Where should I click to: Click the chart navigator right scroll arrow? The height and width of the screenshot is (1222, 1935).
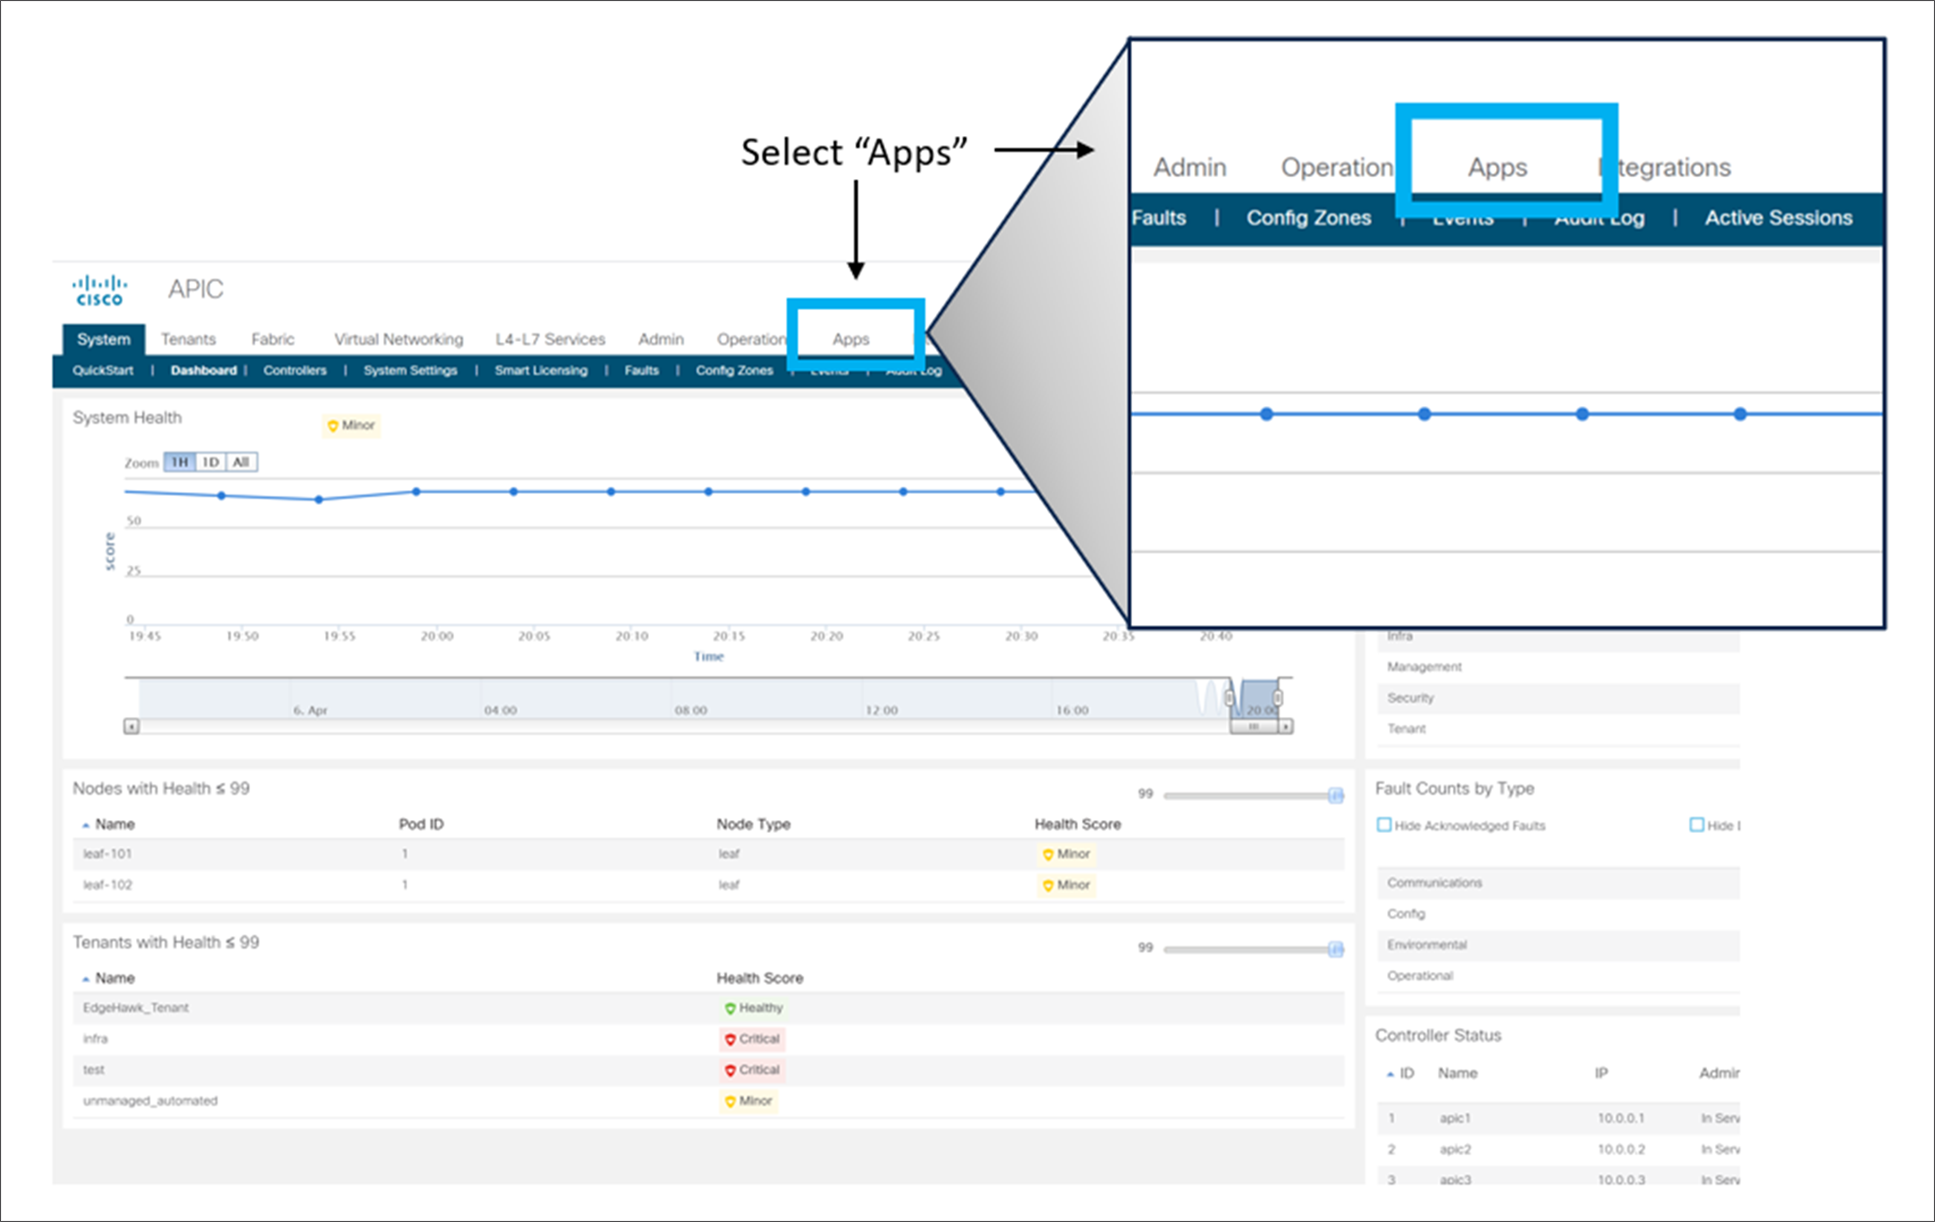(1286, 727)
